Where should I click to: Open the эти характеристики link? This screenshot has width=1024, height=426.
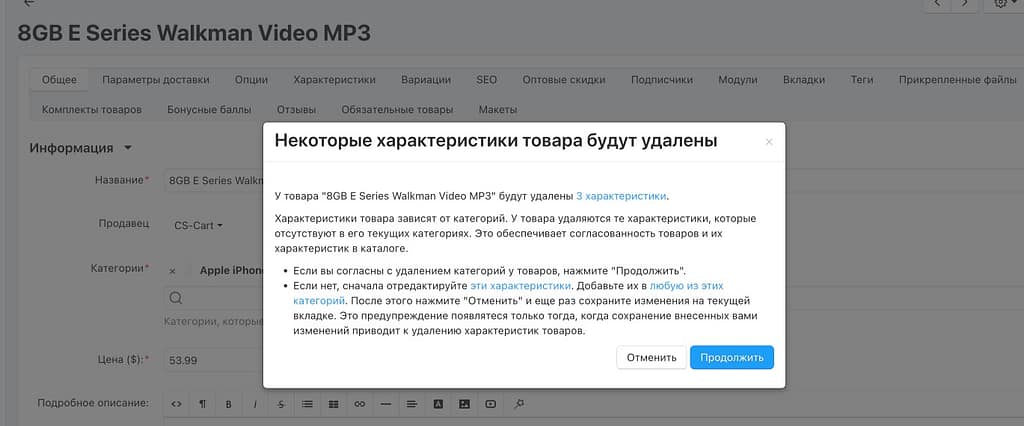coord(521,286)
